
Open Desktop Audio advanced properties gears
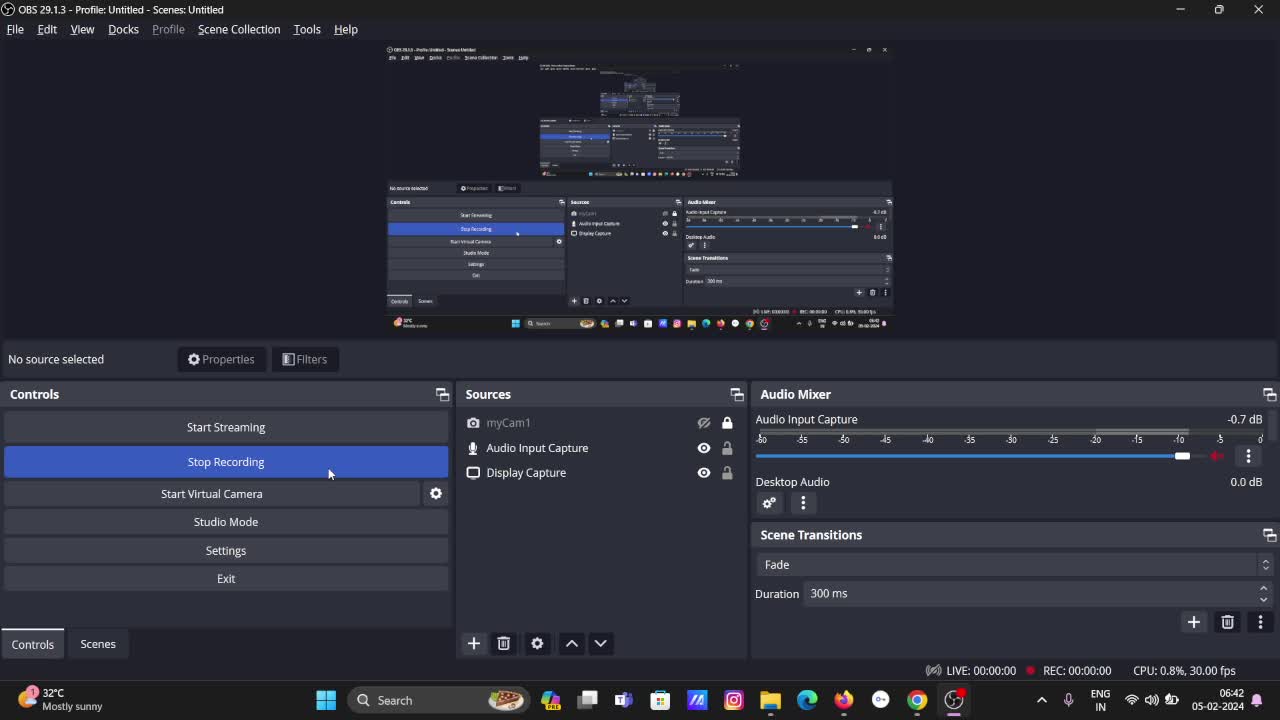[769, 503]
